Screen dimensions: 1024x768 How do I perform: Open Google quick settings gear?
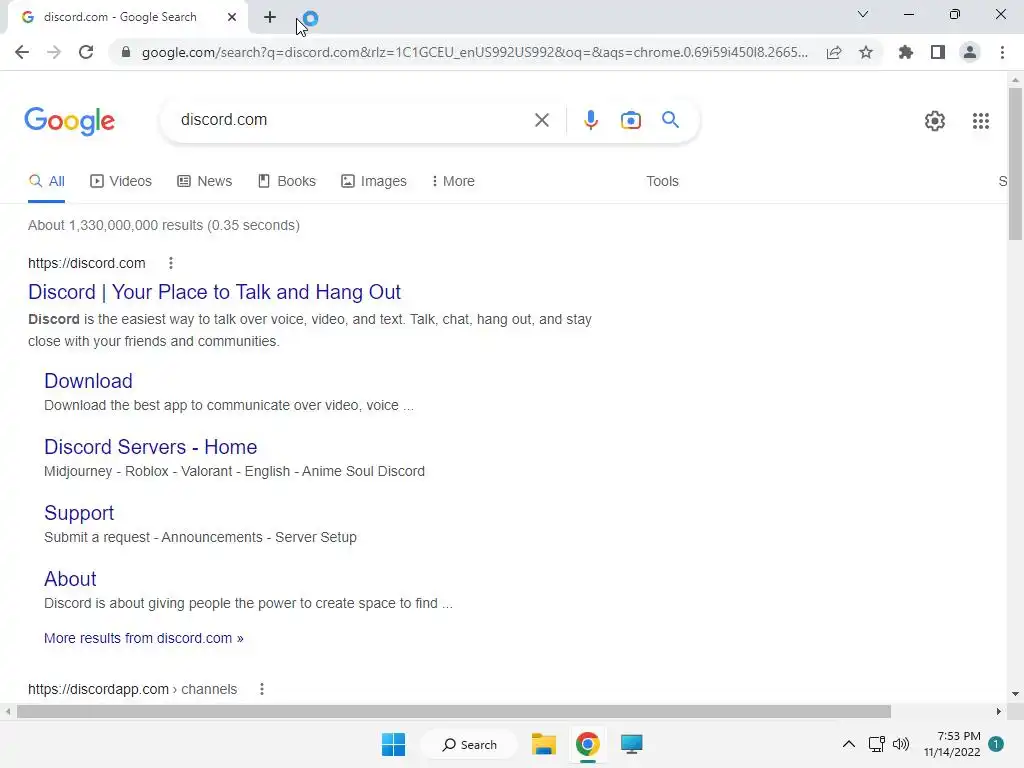click(x=935, y=121)
